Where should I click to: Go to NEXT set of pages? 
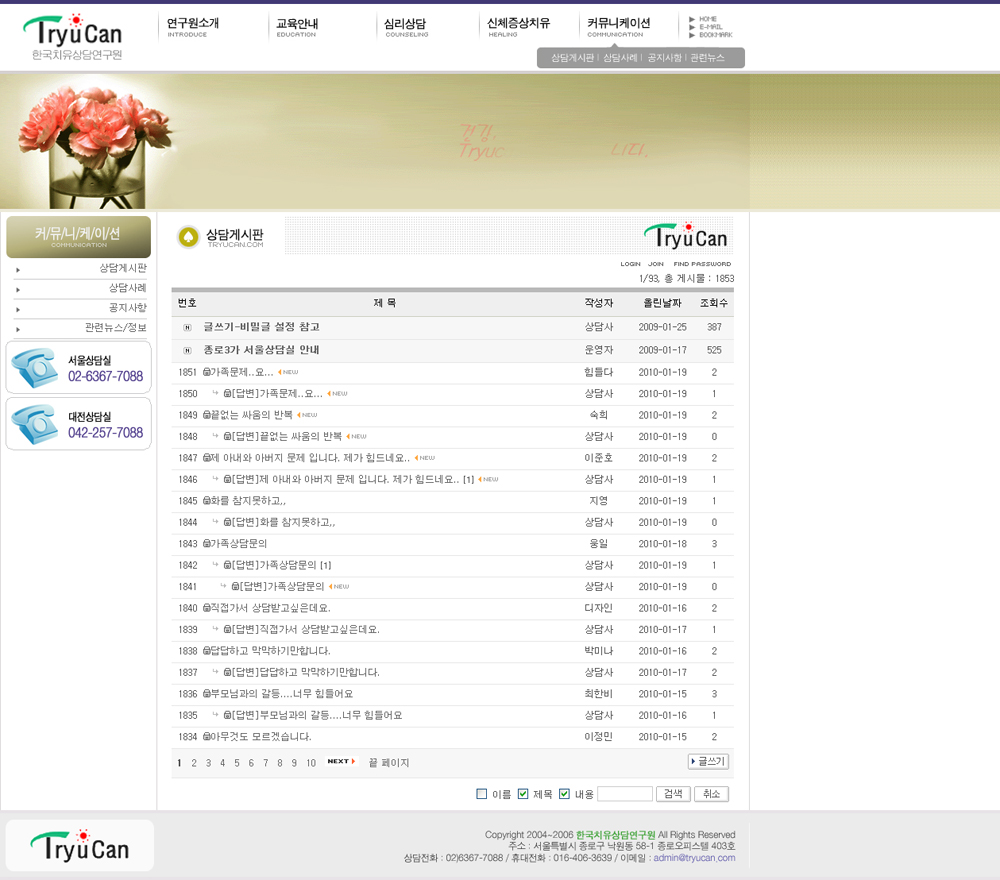coord(341,762)
